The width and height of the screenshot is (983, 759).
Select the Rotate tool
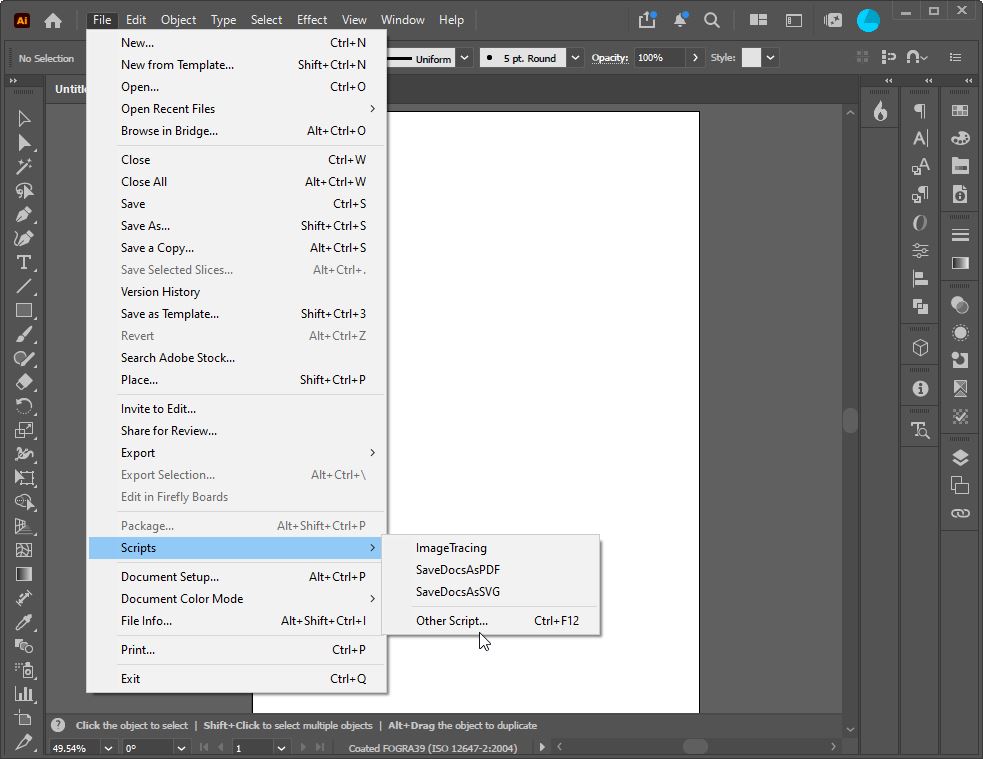pyautogui.click(x=24, y=406)
